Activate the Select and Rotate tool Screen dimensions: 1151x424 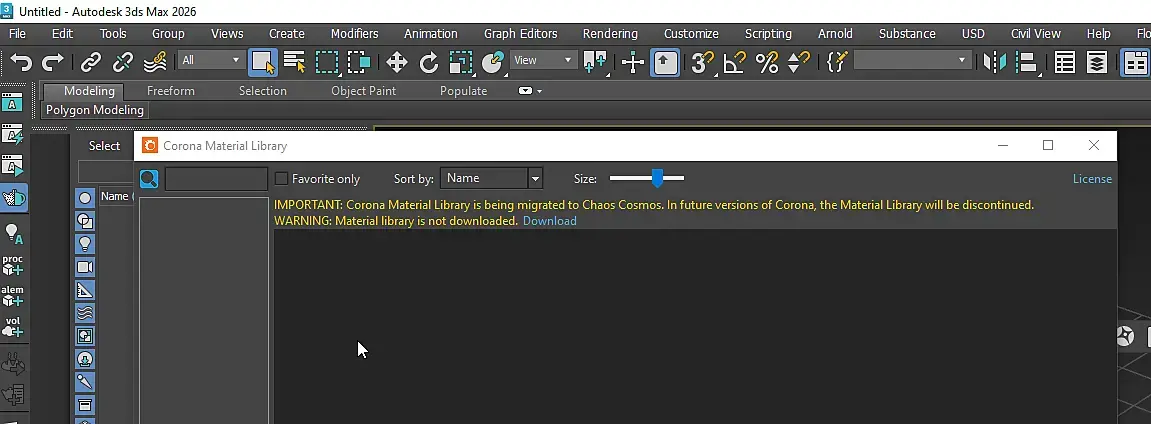click(429, 62)
